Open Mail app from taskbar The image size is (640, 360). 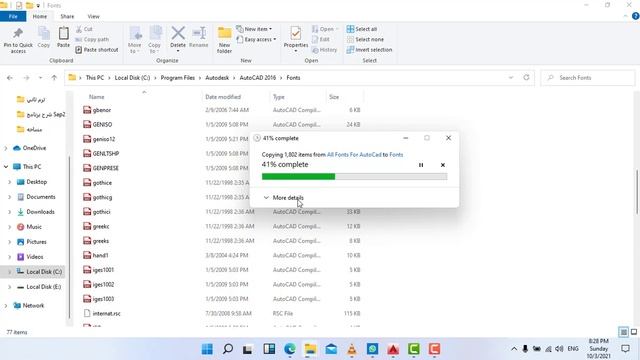click(x=331, y=349)
